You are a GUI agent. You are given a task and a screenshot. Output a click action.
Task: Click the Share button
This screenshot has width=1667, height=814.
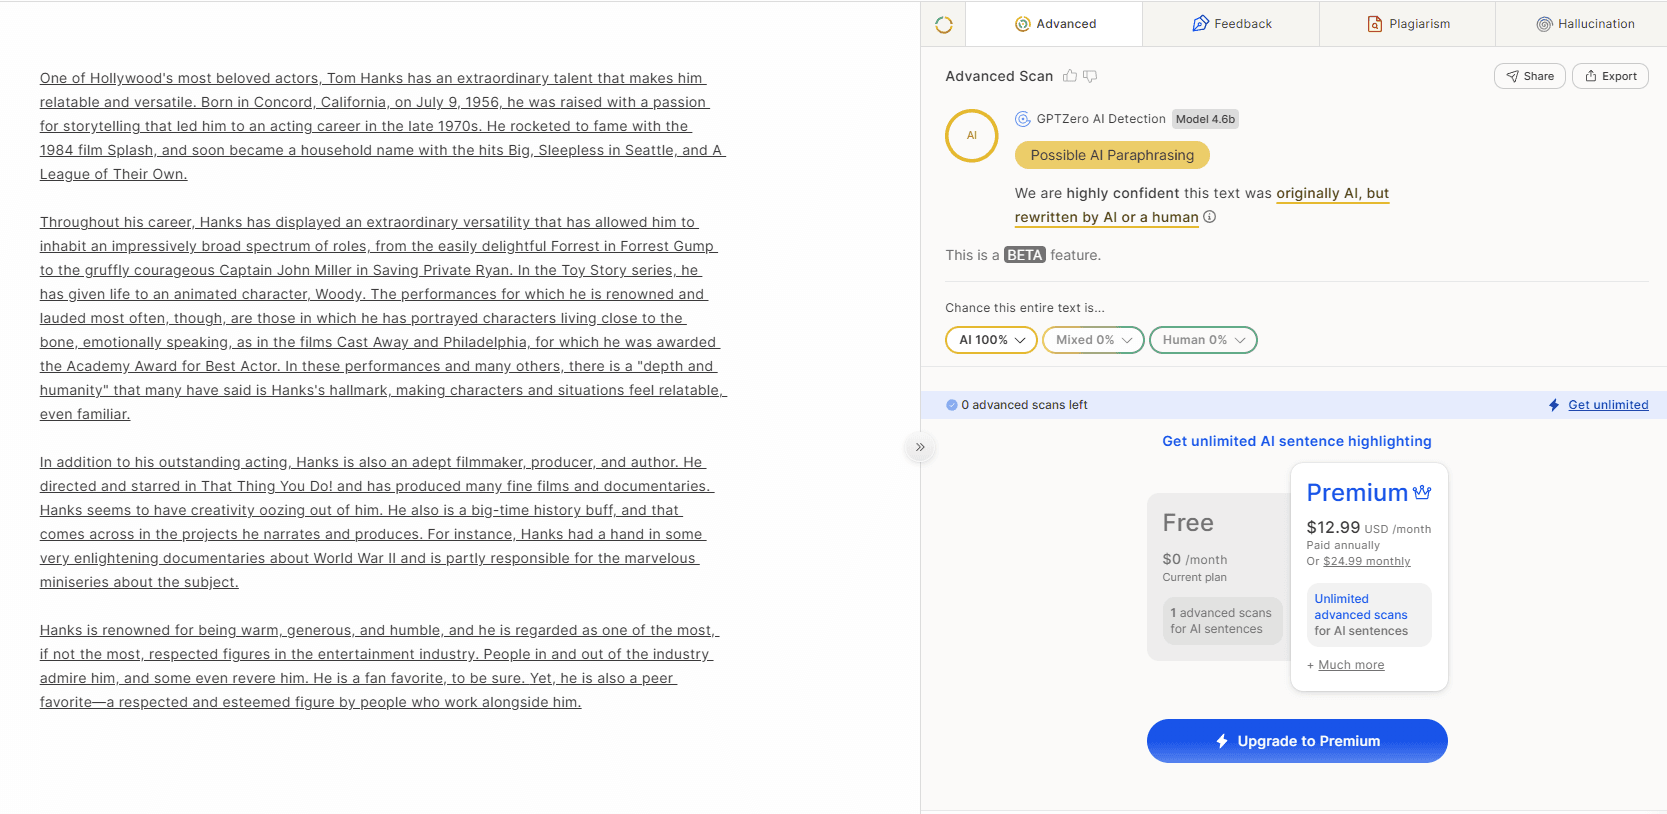1529,76
